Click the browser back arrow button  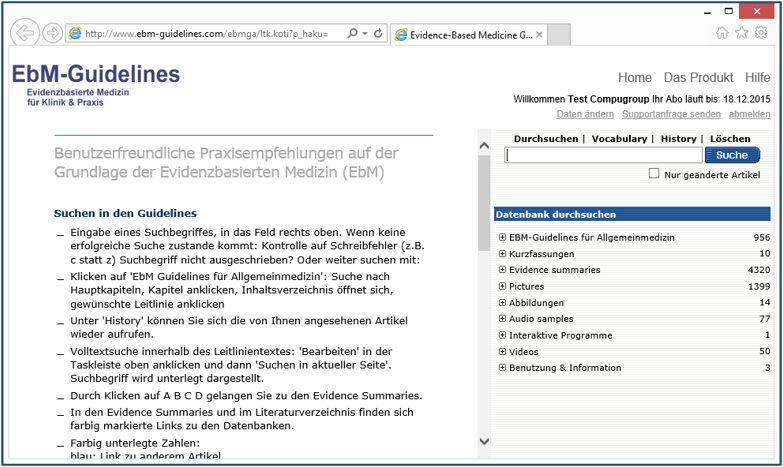click(x=25, y=33)
